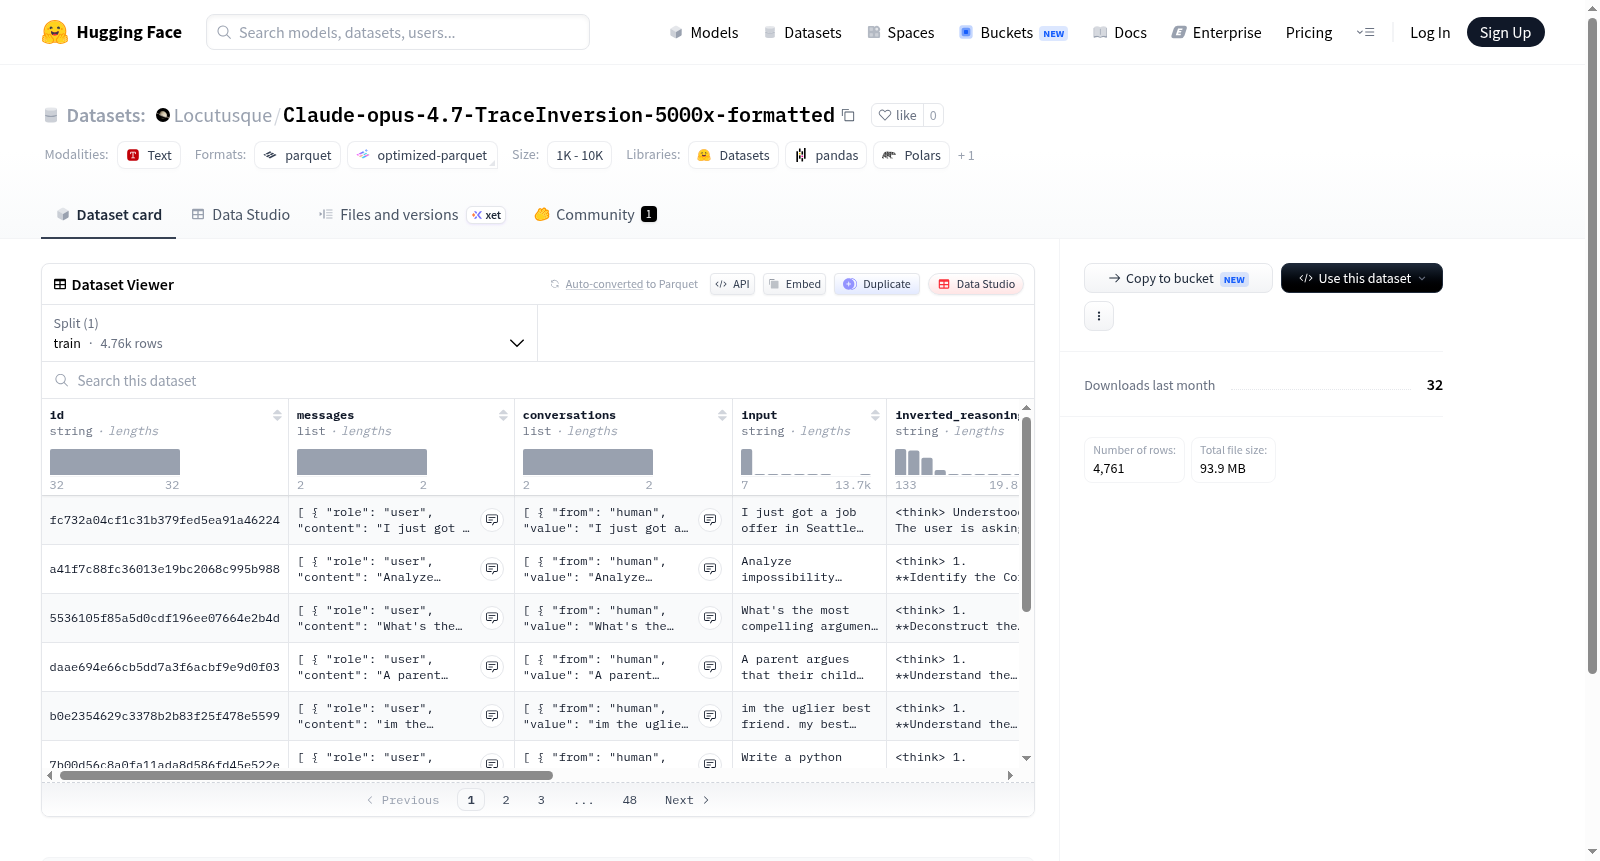This screenshot has width=1600, height=861.
Task: Open chat view icon for b0e23546 conversations
Action: pos(710,716)
